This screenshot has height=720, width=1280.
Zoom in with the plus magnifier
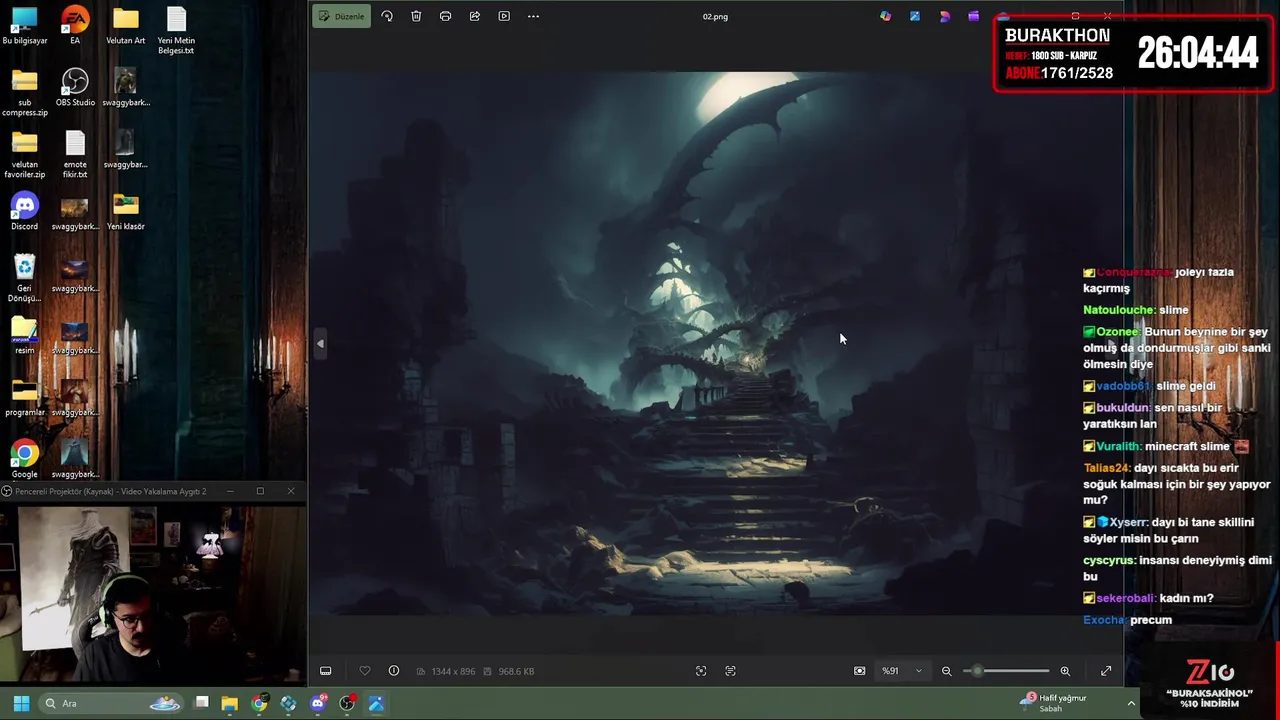click(1065, 671)
